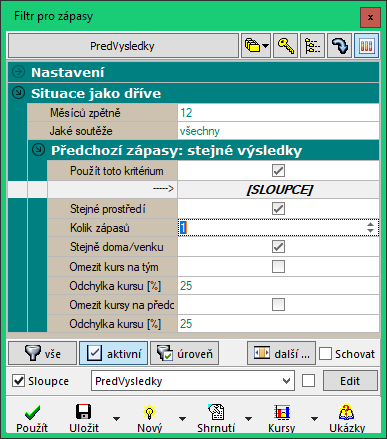Image resolution: width=387 pixels, height=439 pixels.
Task: Click the Kolik zápasů spinner arrows
Action: [x=370, y=228]
